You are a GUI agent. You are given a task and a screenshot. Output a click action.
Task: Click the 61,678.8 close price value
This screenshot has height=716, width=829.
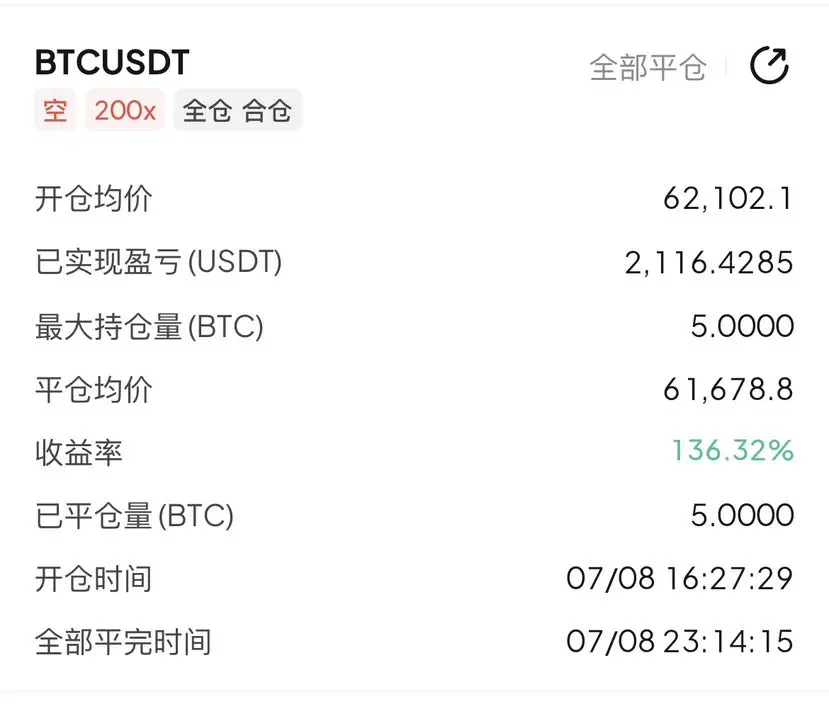(728, 389)
